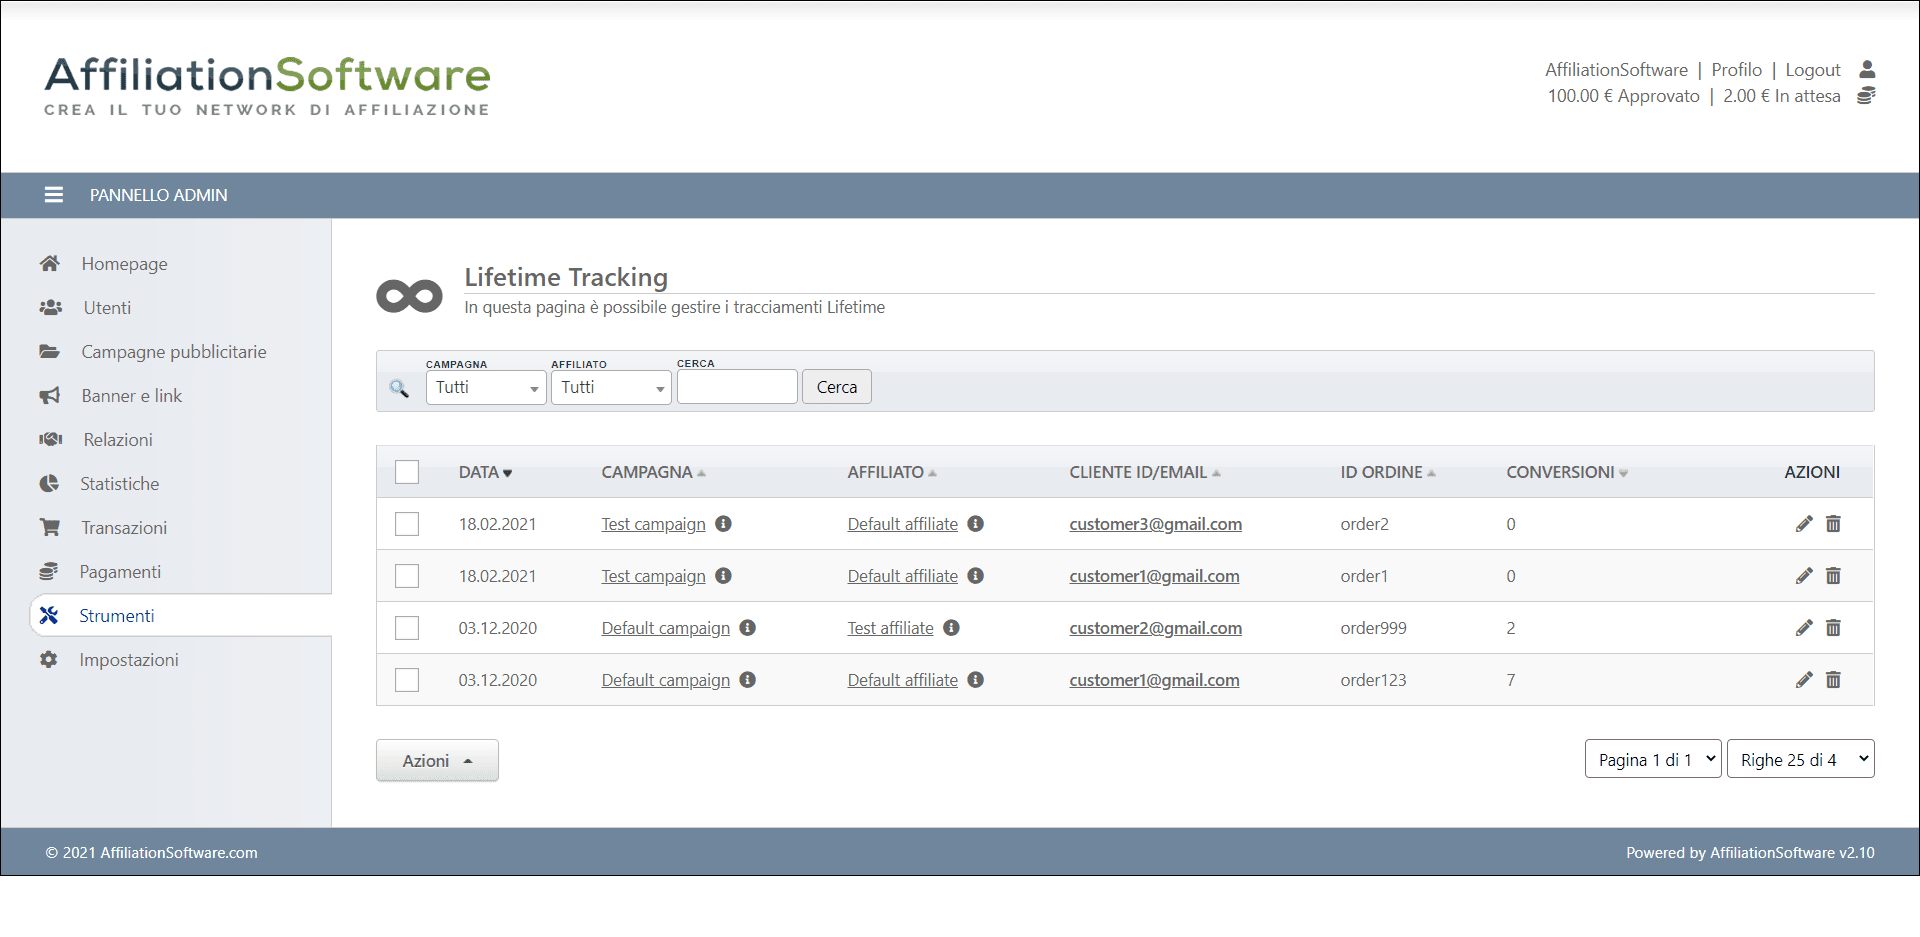This screenshot has width=1920, height=937.
Task: Click info icon next to Test affiliate
Action: (951, 628)
